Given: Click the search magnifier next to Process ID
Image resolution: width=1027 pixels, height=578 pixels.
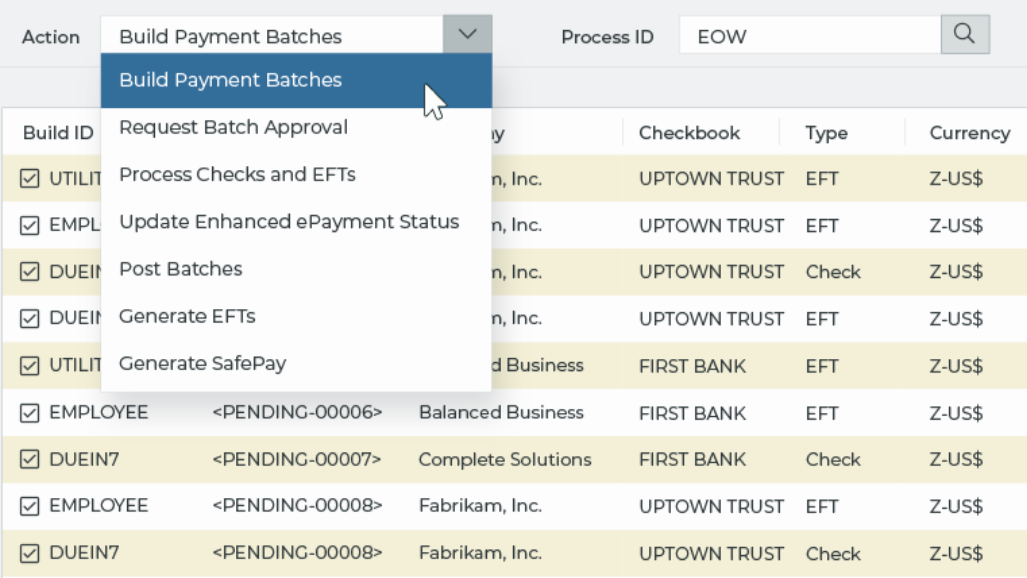Looking at the screenshot, I should coord(966,34).
